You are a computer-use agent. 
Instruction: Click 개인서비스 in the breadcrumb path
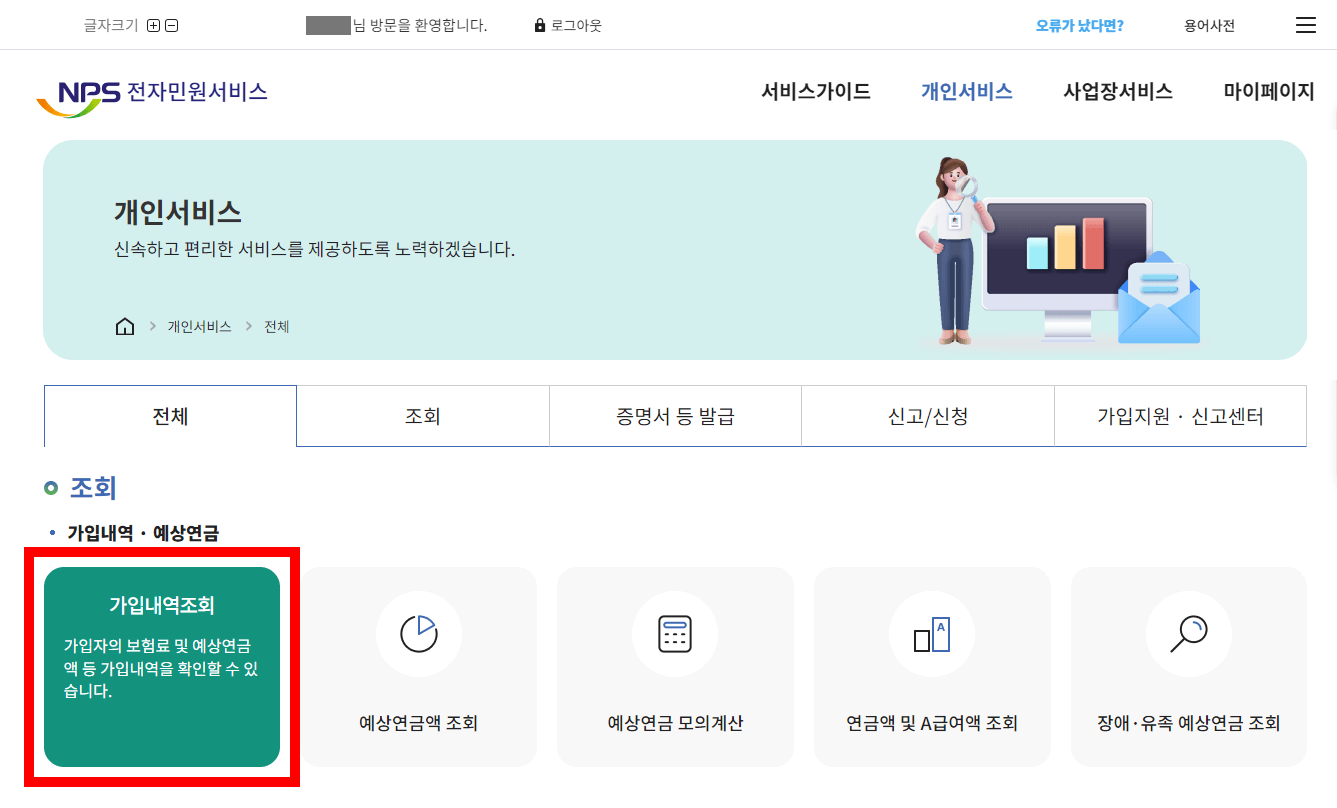pos(199,325)
